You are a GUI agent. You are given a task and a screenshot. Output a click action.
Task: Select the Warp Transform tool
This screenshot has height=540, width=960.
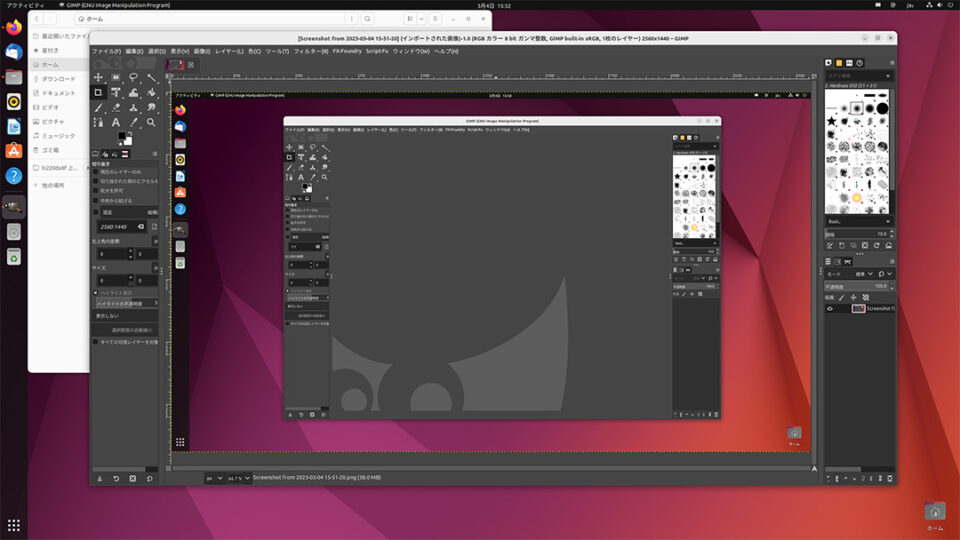pos(133,92)
